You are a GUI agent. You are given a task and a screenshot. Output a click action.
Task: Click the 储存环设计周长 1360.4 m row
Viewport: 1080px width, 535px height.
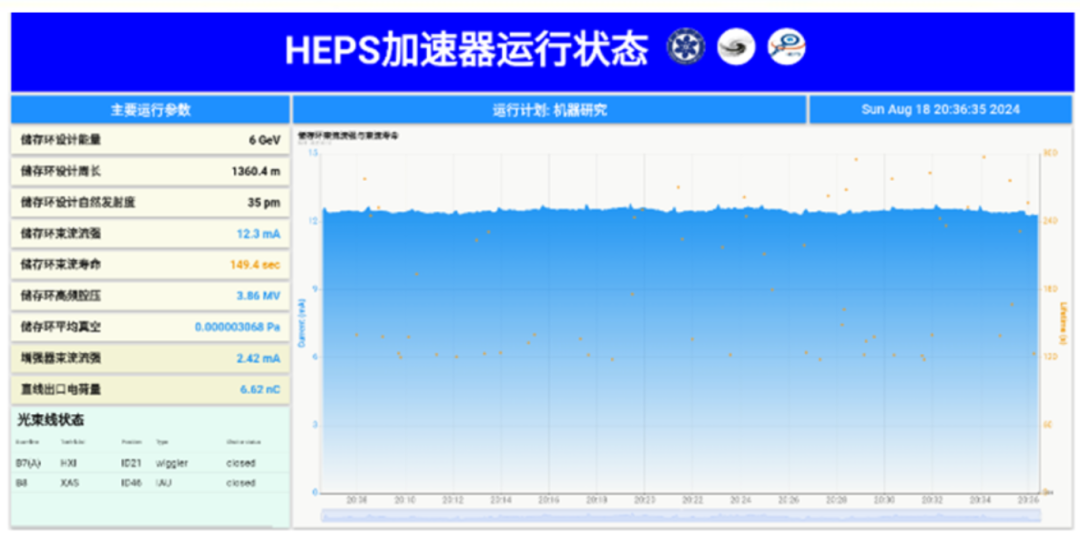pyautogui.click(x=150, y=172)
